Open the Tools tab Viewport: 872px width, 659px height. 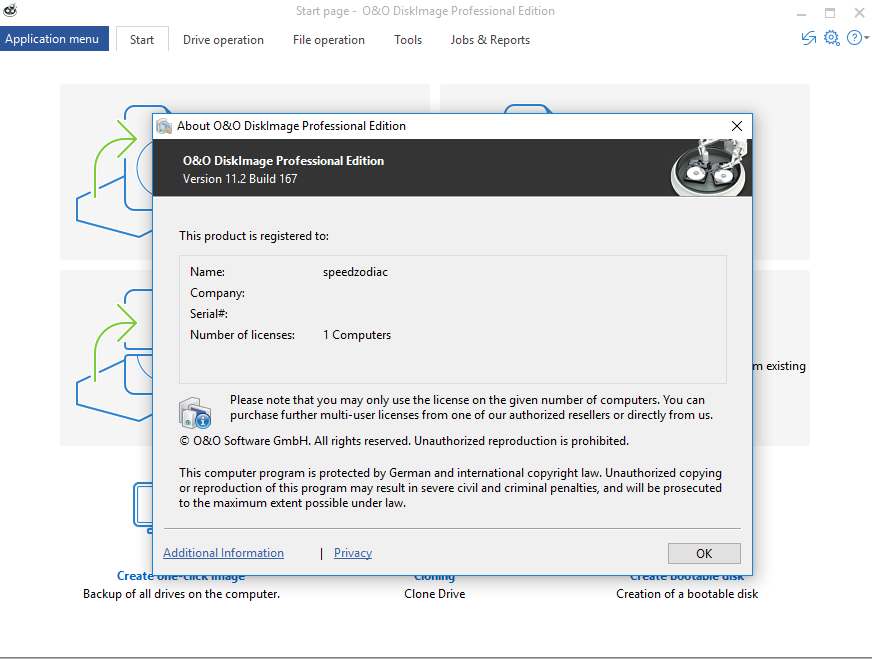point(408,40)
